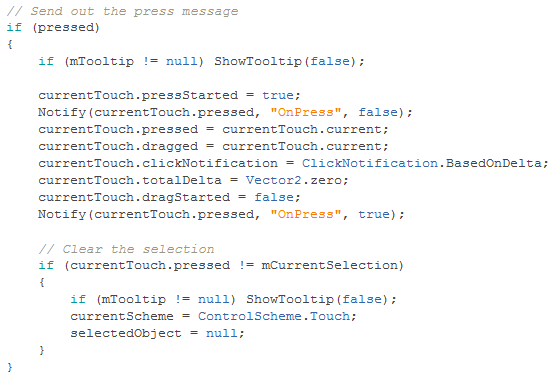This screenshot has height=378, width=554.
Task: Click the second ShowTooltip(false) call
Action: 321,299
